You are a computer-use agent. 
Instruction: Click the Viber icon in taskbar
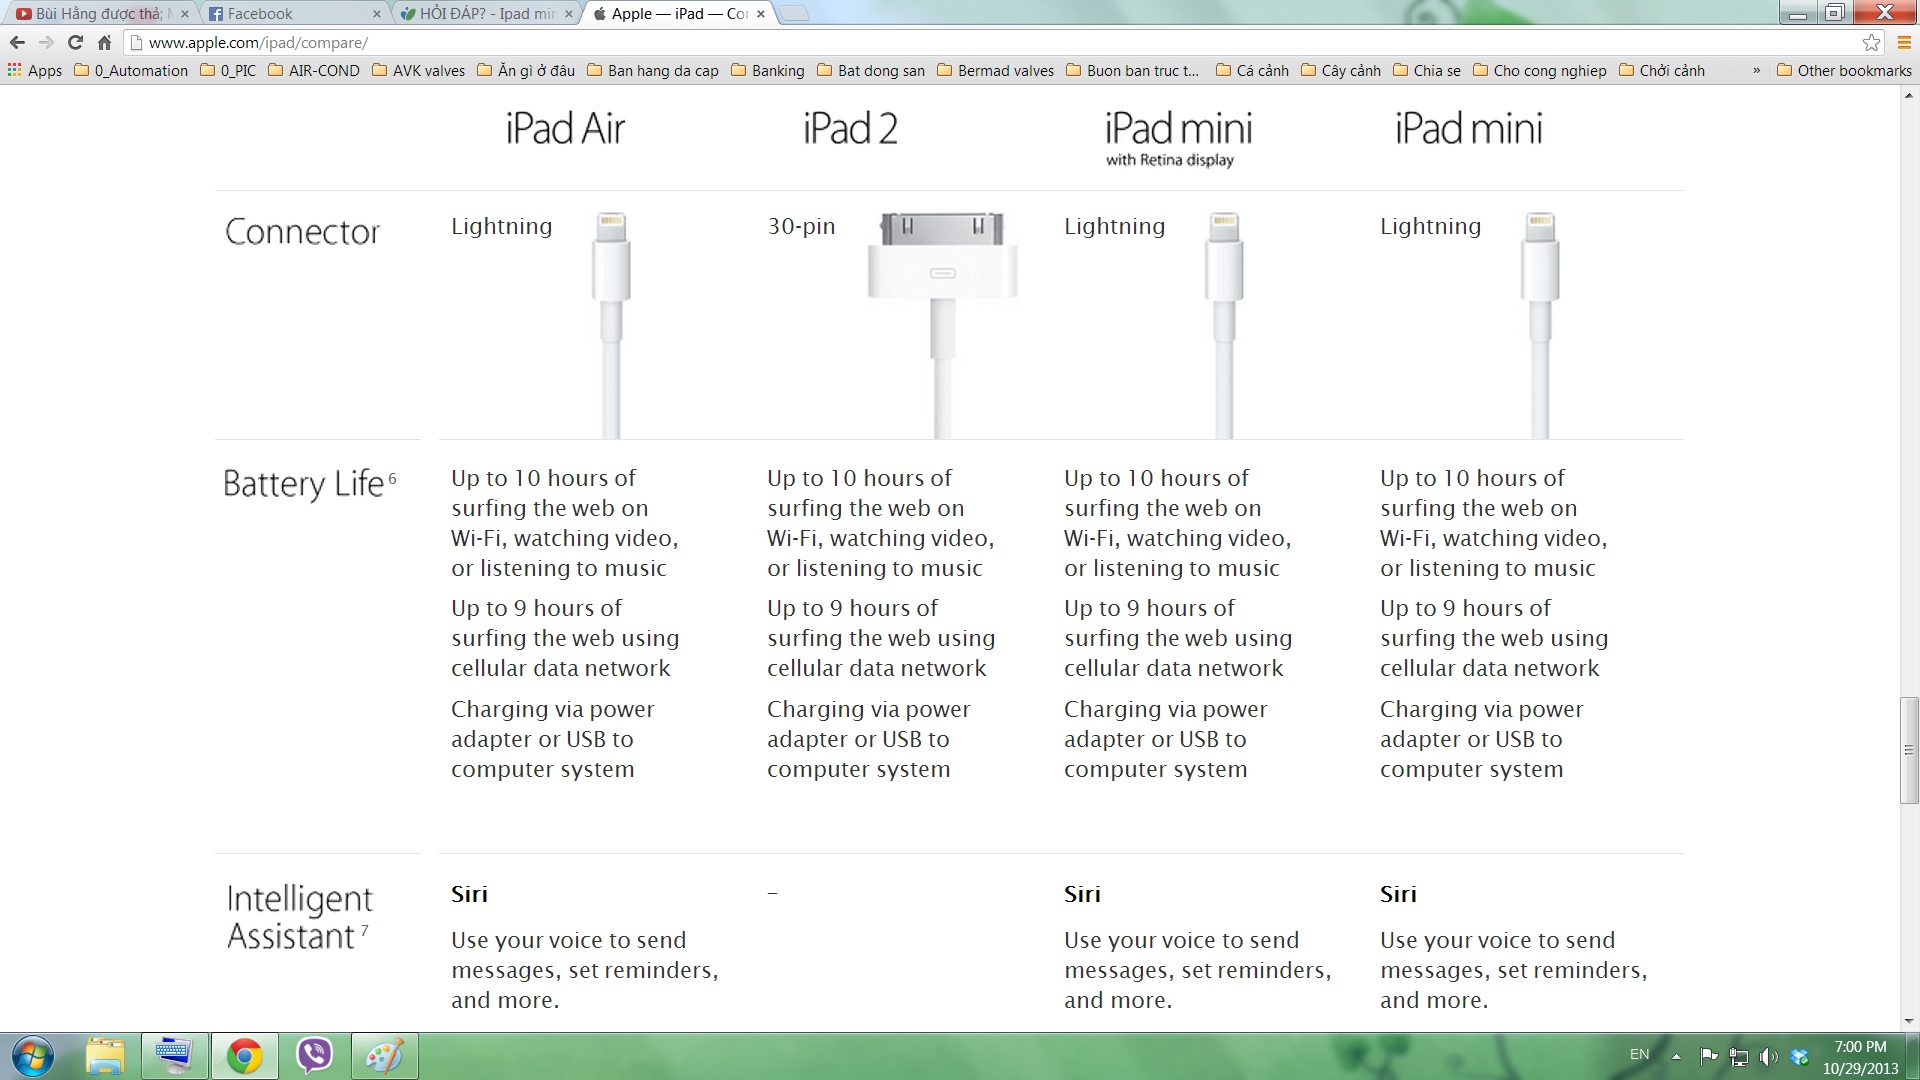313,1054
